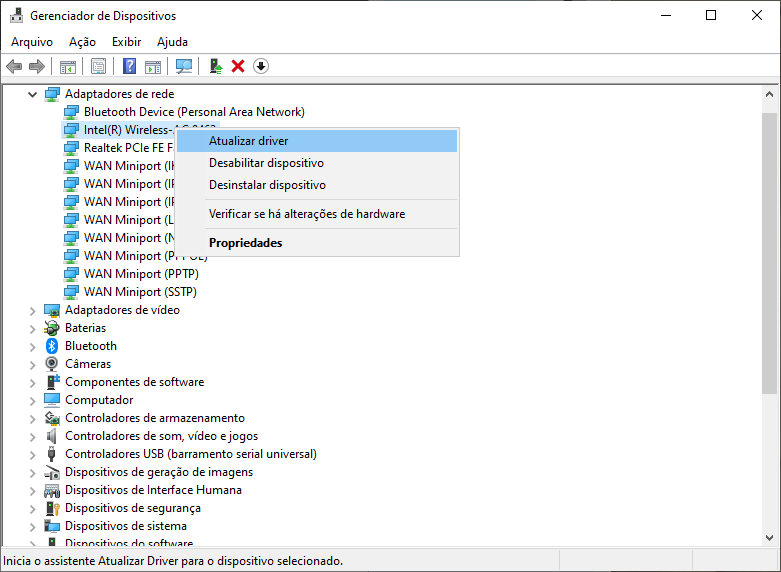Click the USB plug icon for Controladores USB
Screen dimensions: 781x572
51,454
